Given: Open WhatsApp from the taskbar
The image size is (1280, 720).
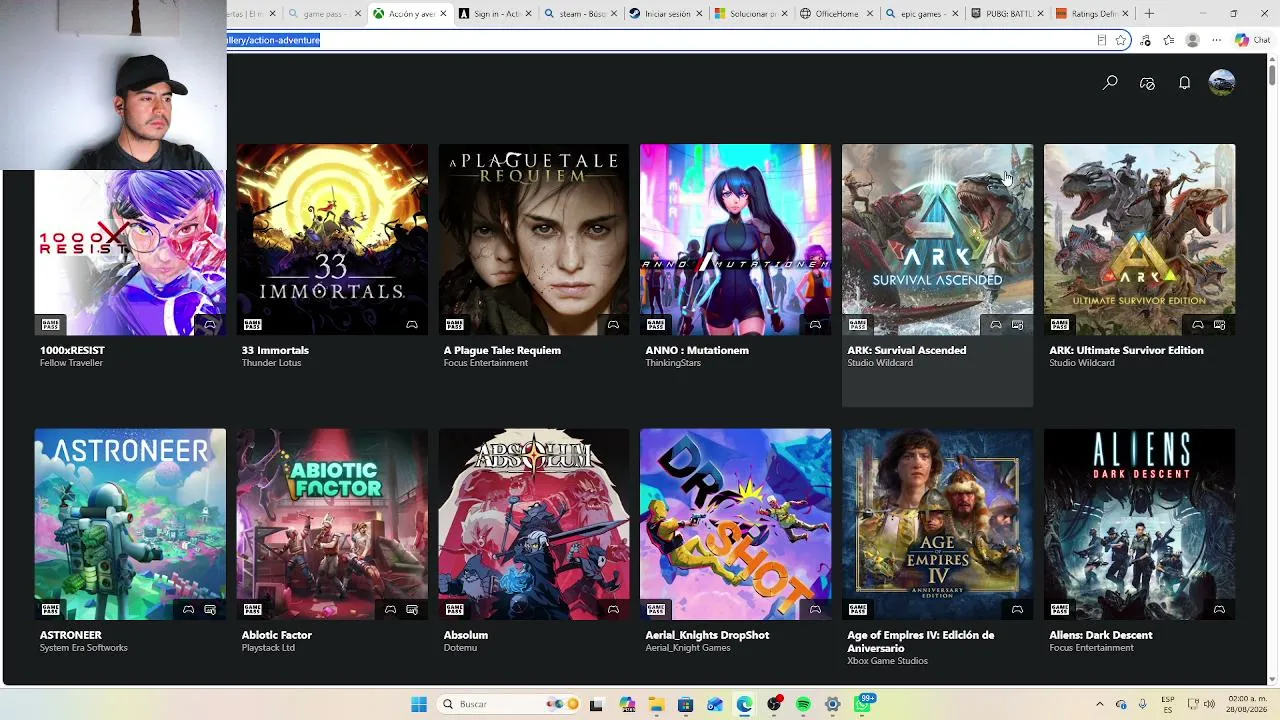Looking at the screenshot, I should (863, 704).
